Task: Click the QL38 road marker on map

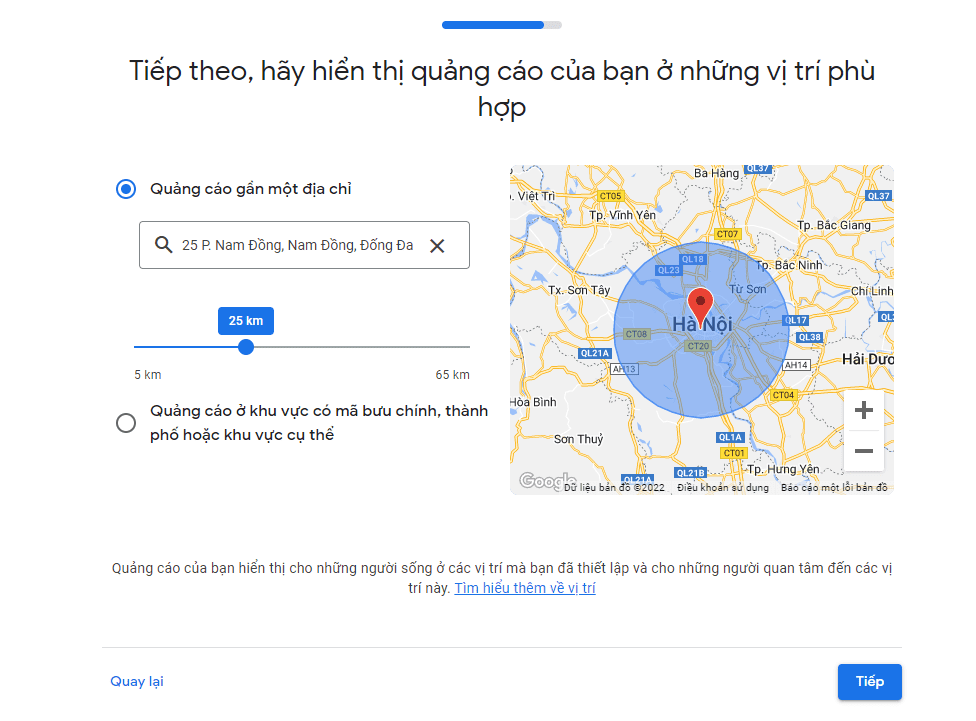Action: 810,337
